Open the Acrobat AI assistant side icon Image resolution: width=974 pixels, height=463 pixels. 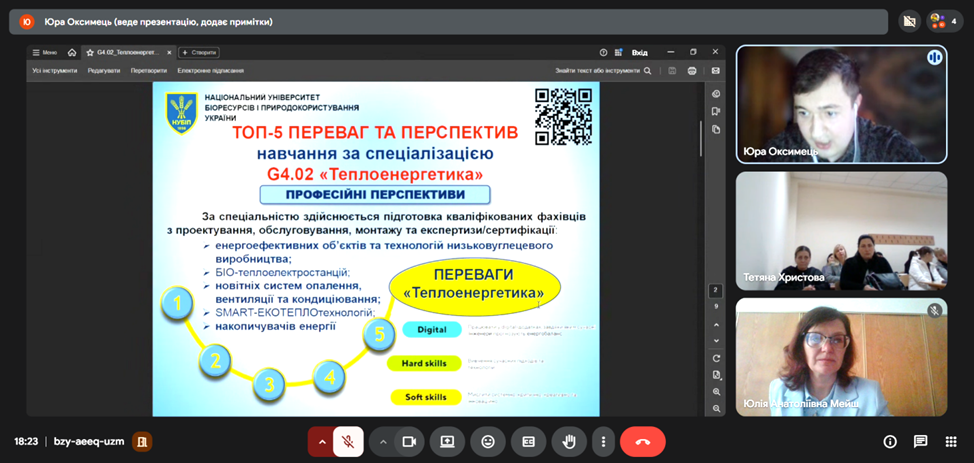(x=717, y=94)
